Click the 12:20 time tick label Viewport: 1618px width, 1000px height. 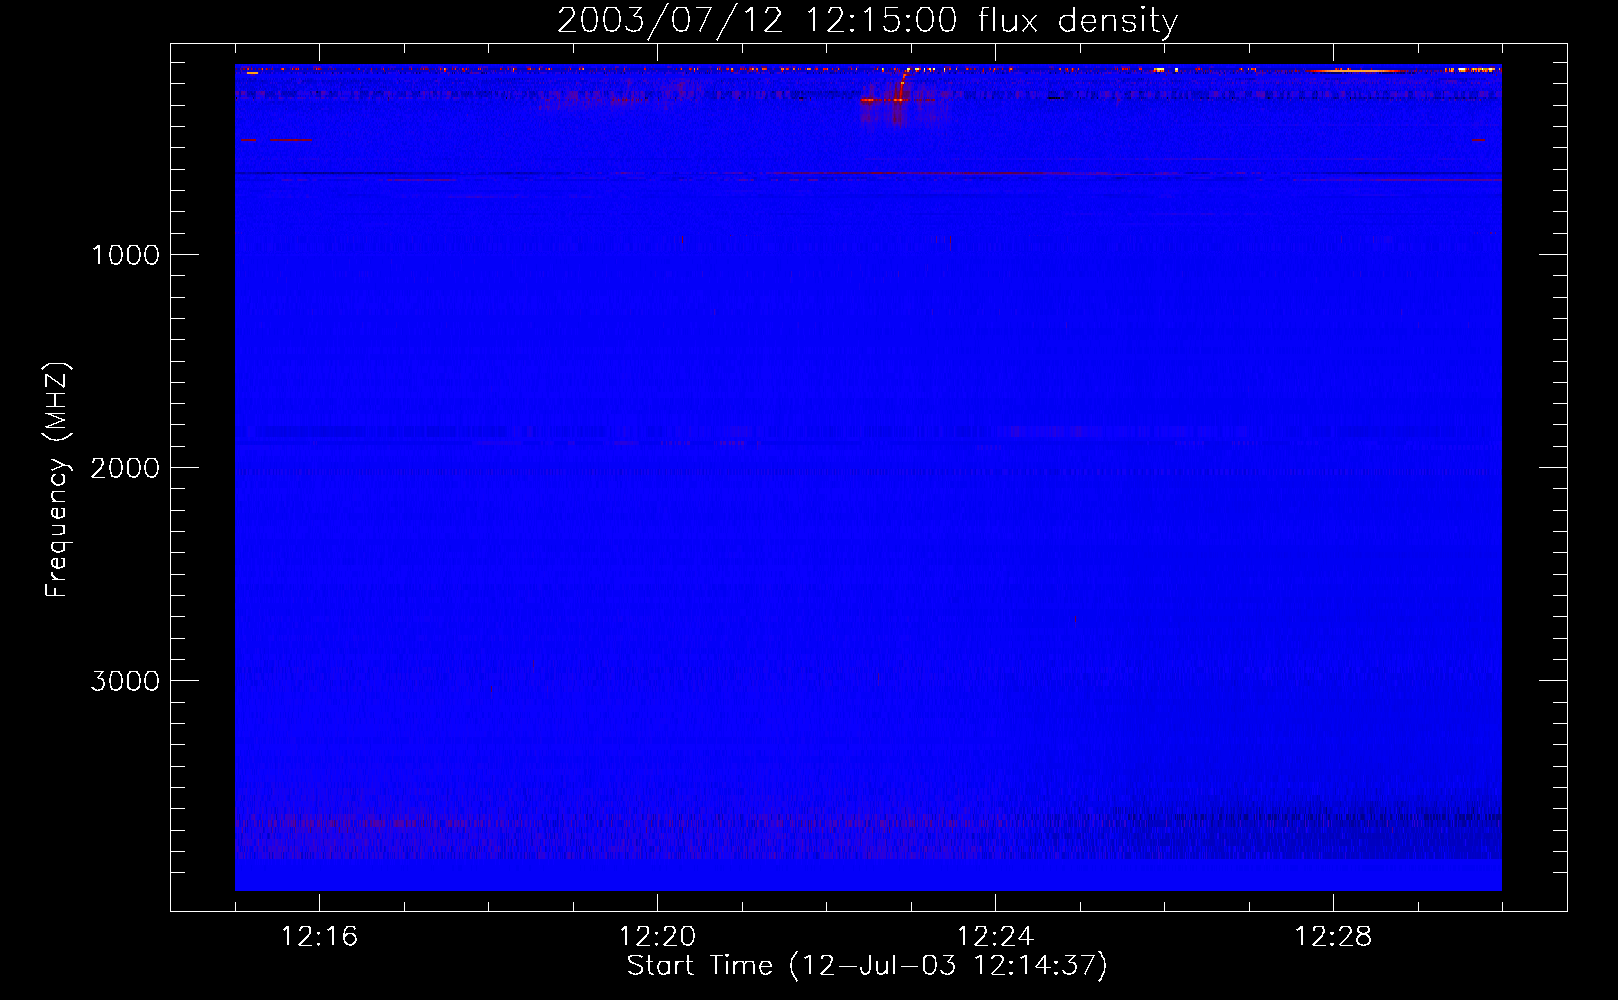click(x=657, y=936)
